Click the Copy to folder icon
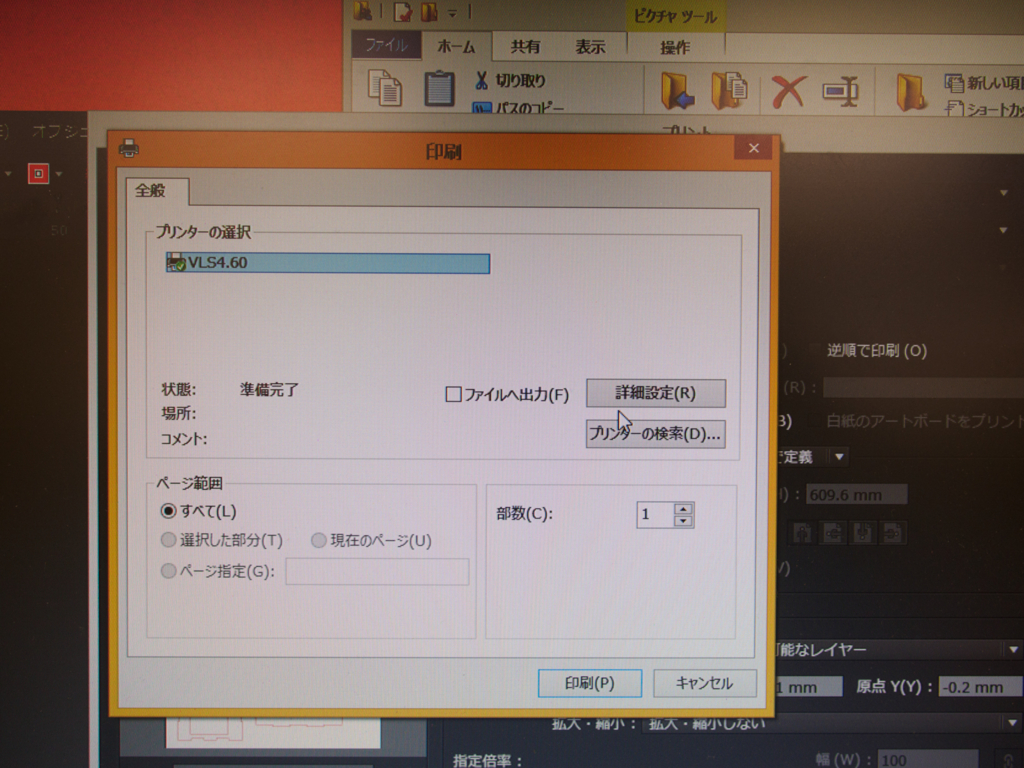The width and height of the screenshot is (1024, 768). (729, 90)
